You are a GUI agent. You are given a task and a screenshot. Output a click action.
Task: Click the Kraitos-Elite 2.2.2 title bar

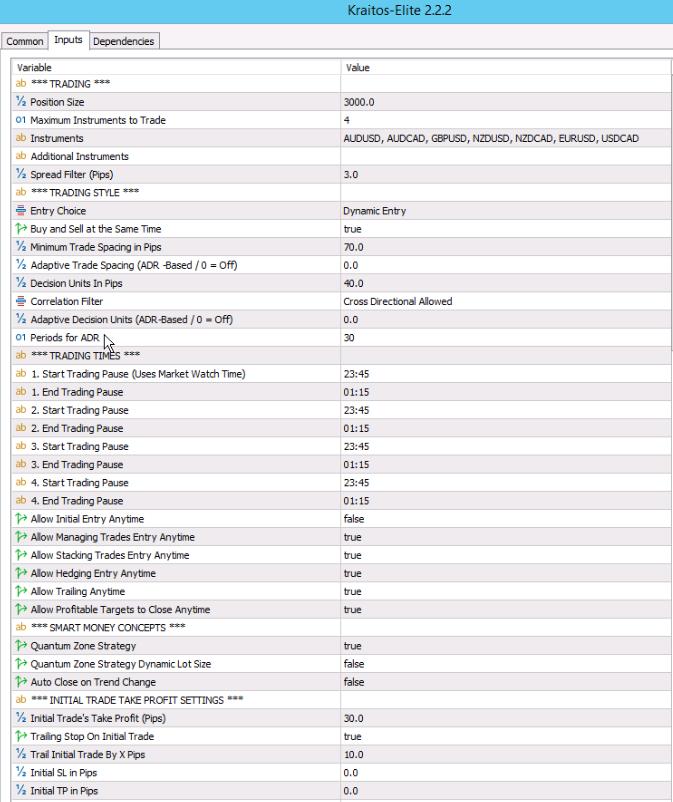pos(336,11)
